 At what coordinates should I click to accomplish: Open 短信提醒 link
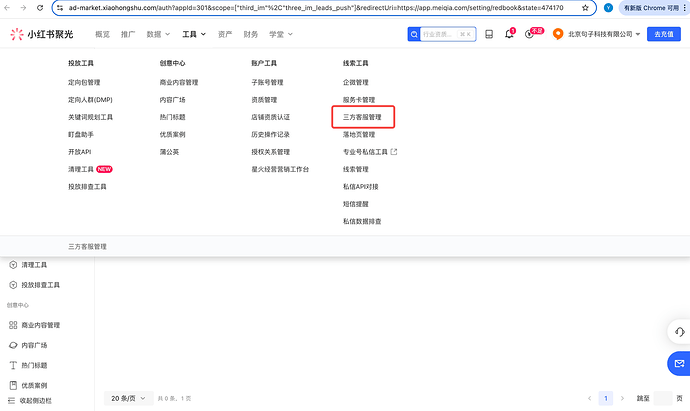pos(356,204)
